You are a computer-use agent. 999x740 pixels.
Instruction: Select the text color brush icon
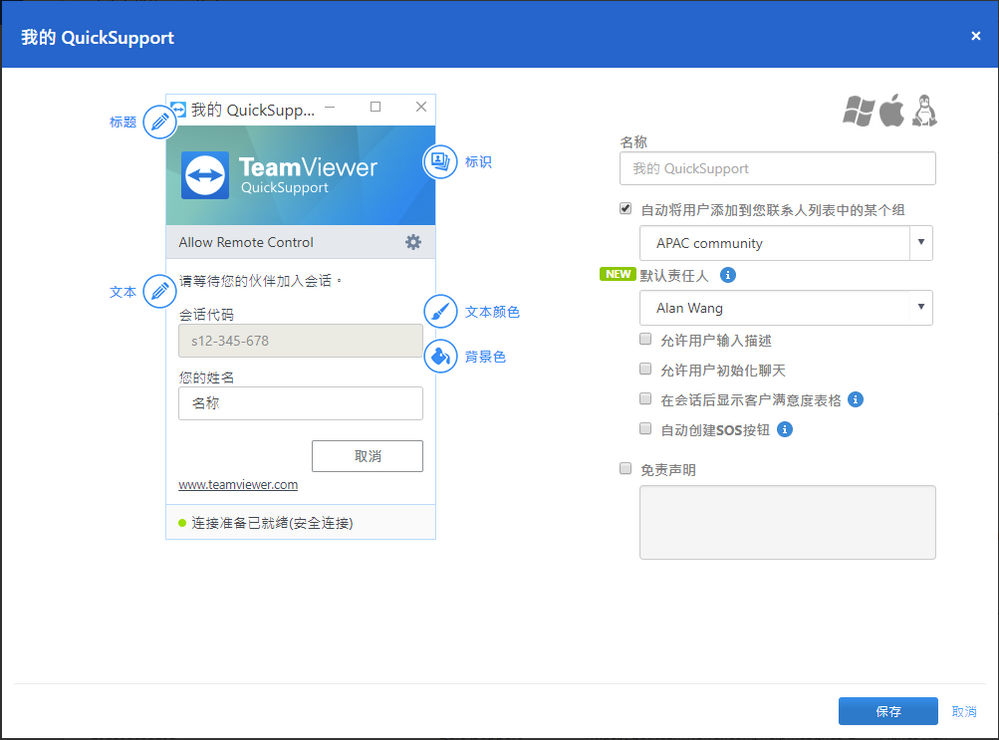pos(440,311)
